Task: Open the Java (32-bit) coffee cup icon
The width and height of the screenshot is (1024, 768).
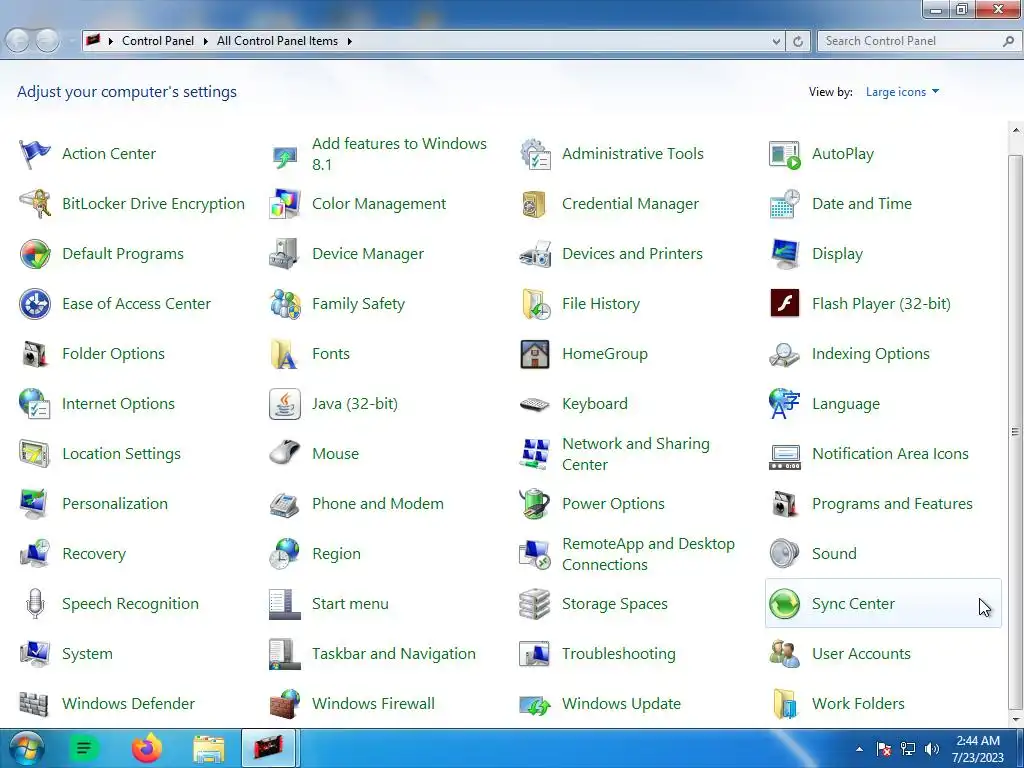Action: click(285, 404)
